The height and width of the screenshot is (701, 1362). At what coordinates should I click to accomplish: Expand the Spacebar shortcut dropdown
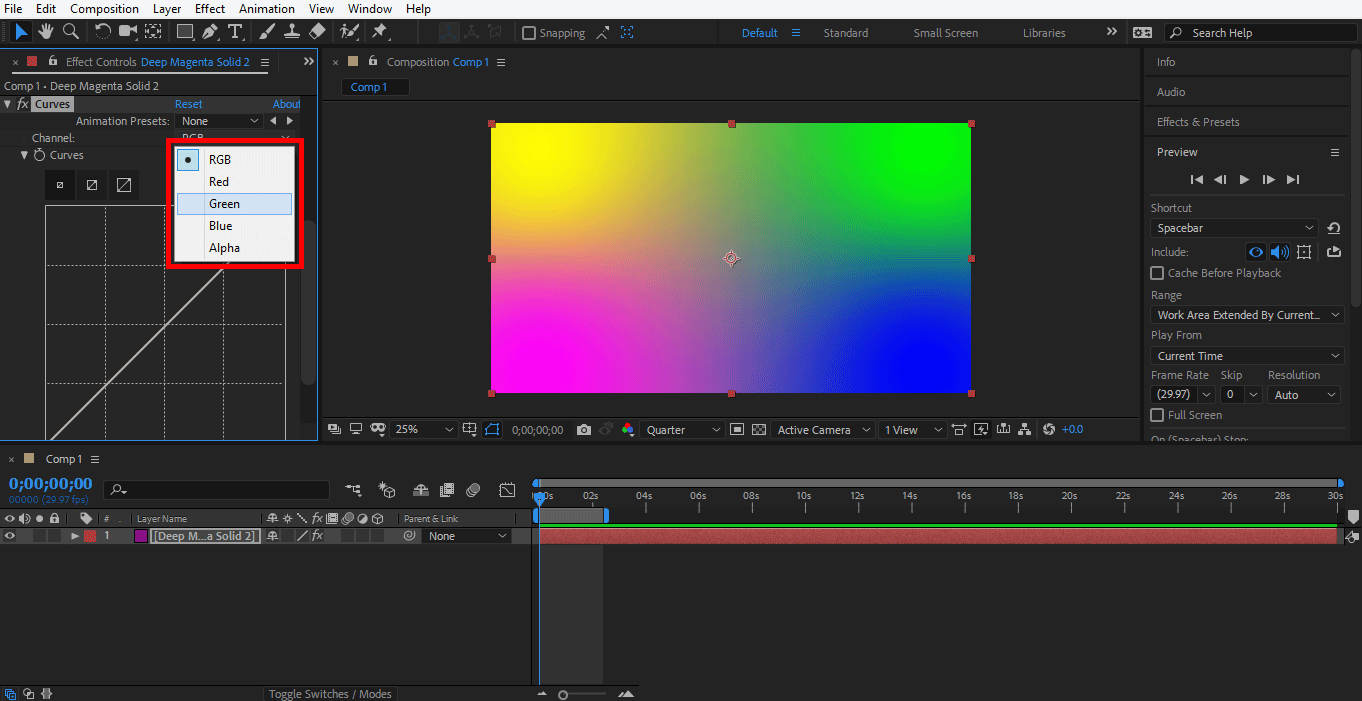pos(1236,228)
